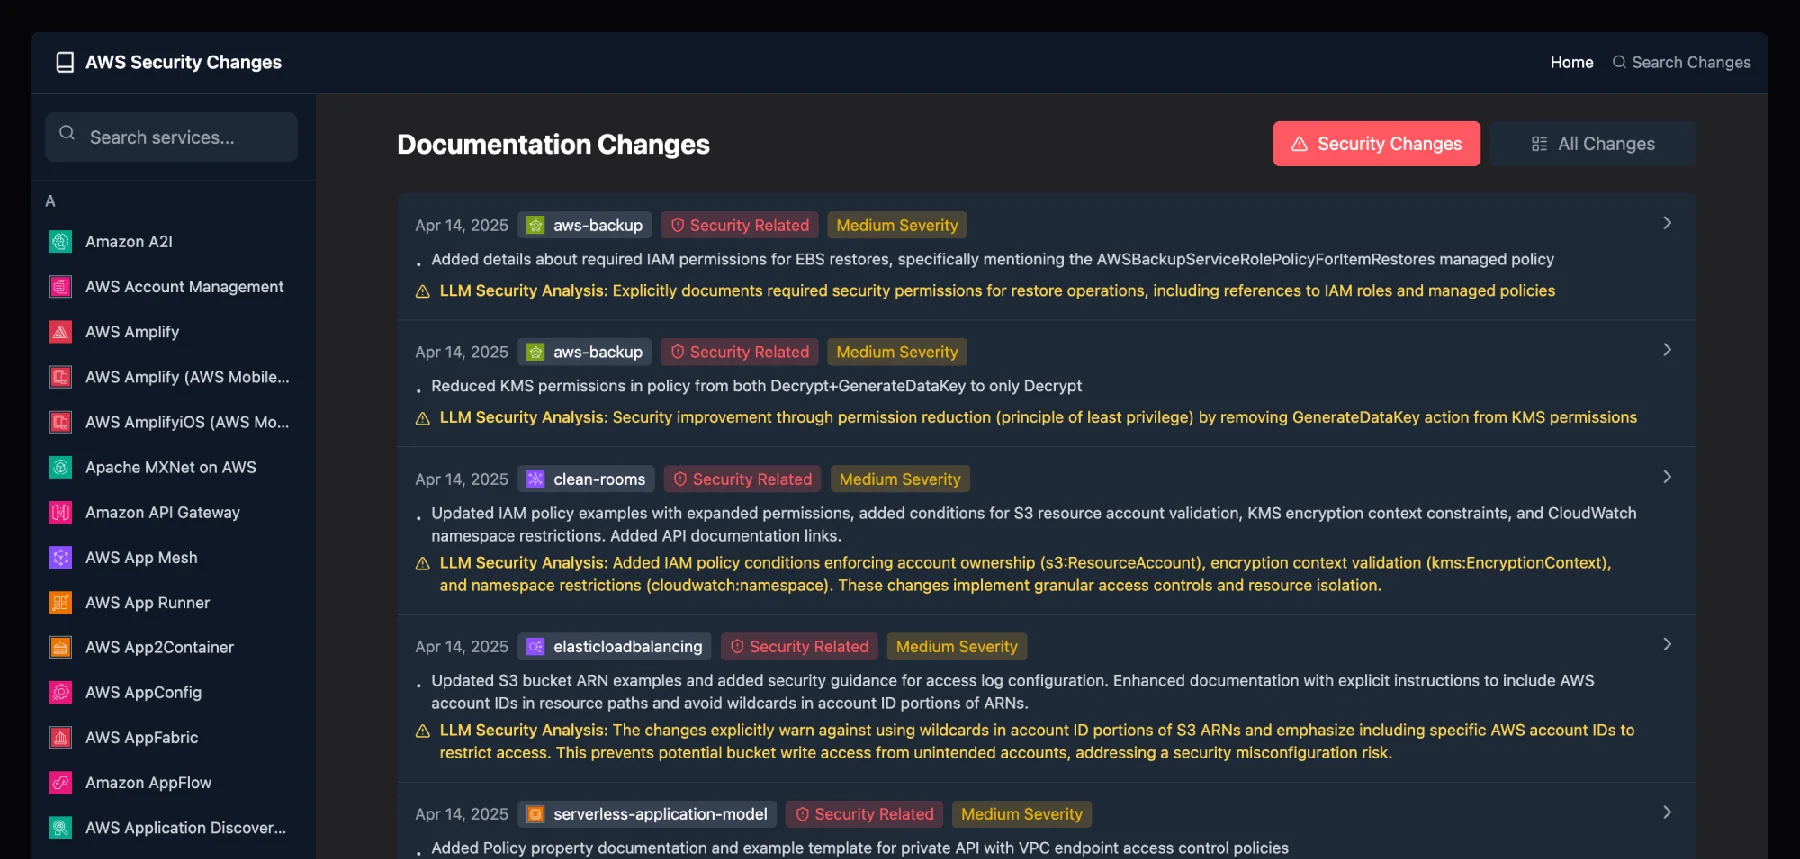Screen dimensions: 1800x859
Task: Open the Amazon API Gateway icon
Action: [60, 512]
